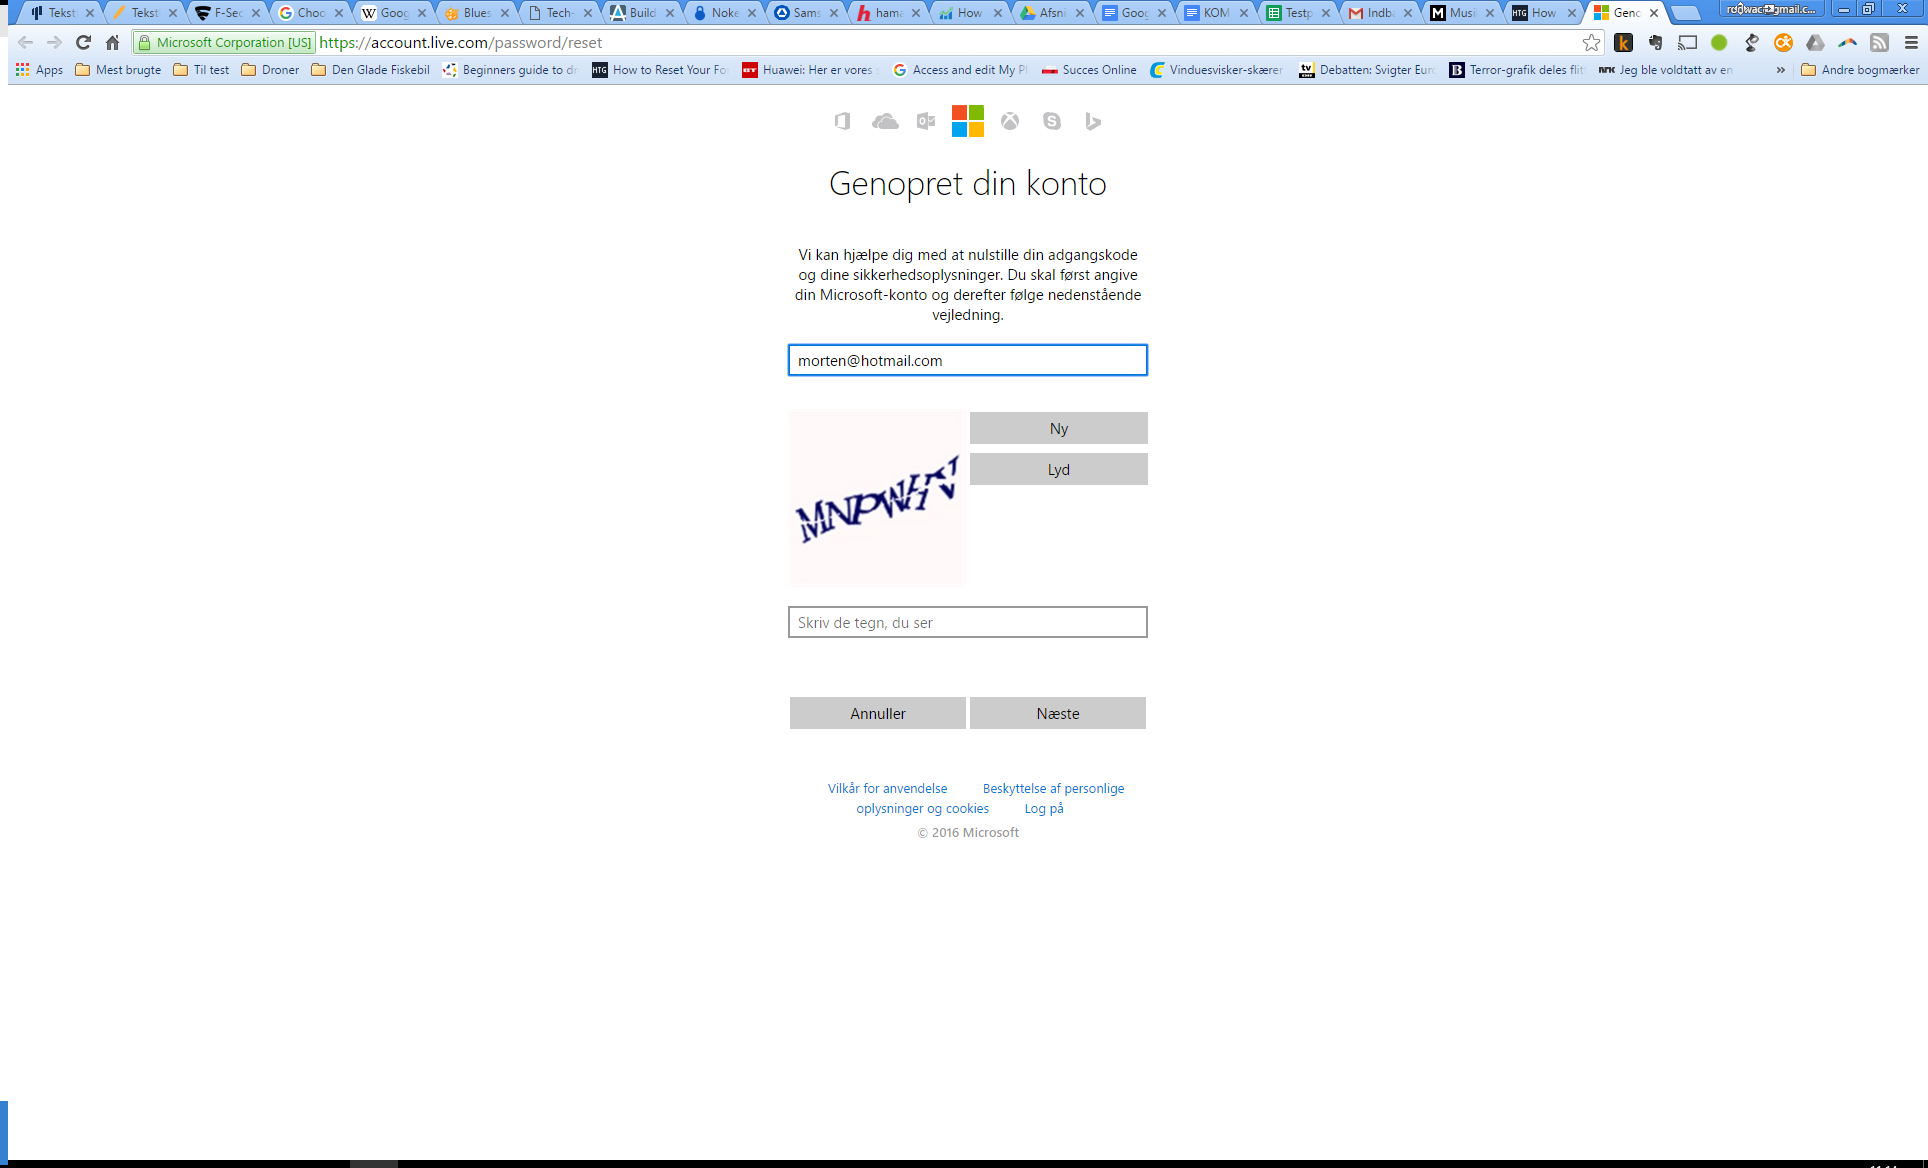Image resolution: width=1928 pixels, height=1168 pixels.
Task: Expand the Chrome menu with three lines
Action: (x=1912, y=42)
